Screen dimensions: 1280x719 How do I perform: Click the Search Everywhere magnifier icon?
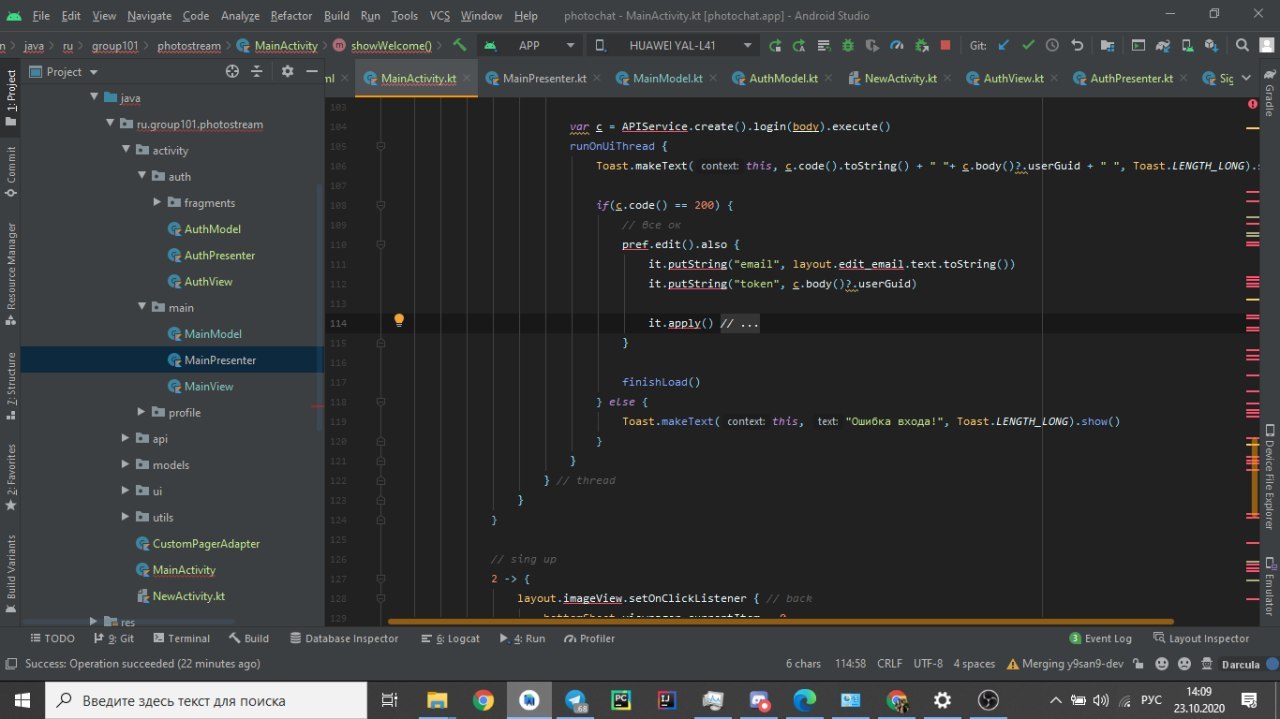1241,45
